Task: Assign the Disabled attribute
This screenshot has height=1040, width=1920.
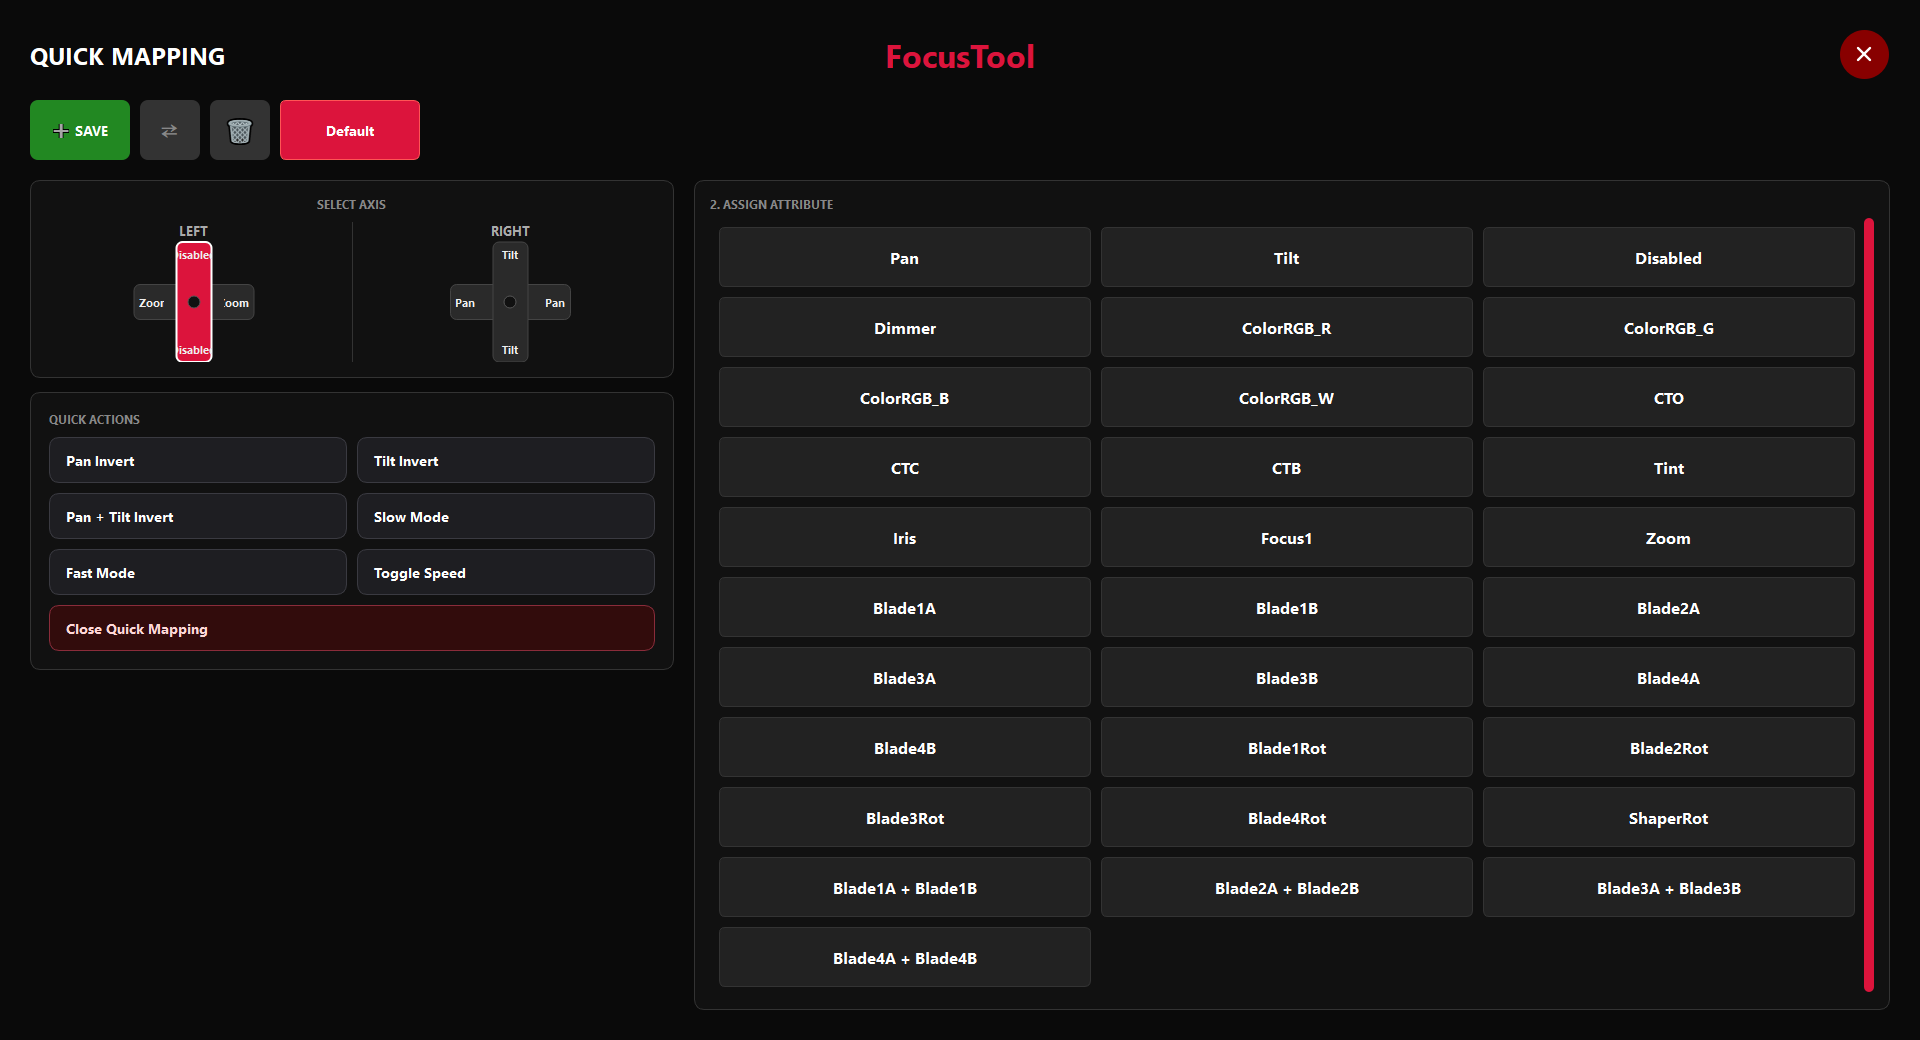Action: (1669, 257)
